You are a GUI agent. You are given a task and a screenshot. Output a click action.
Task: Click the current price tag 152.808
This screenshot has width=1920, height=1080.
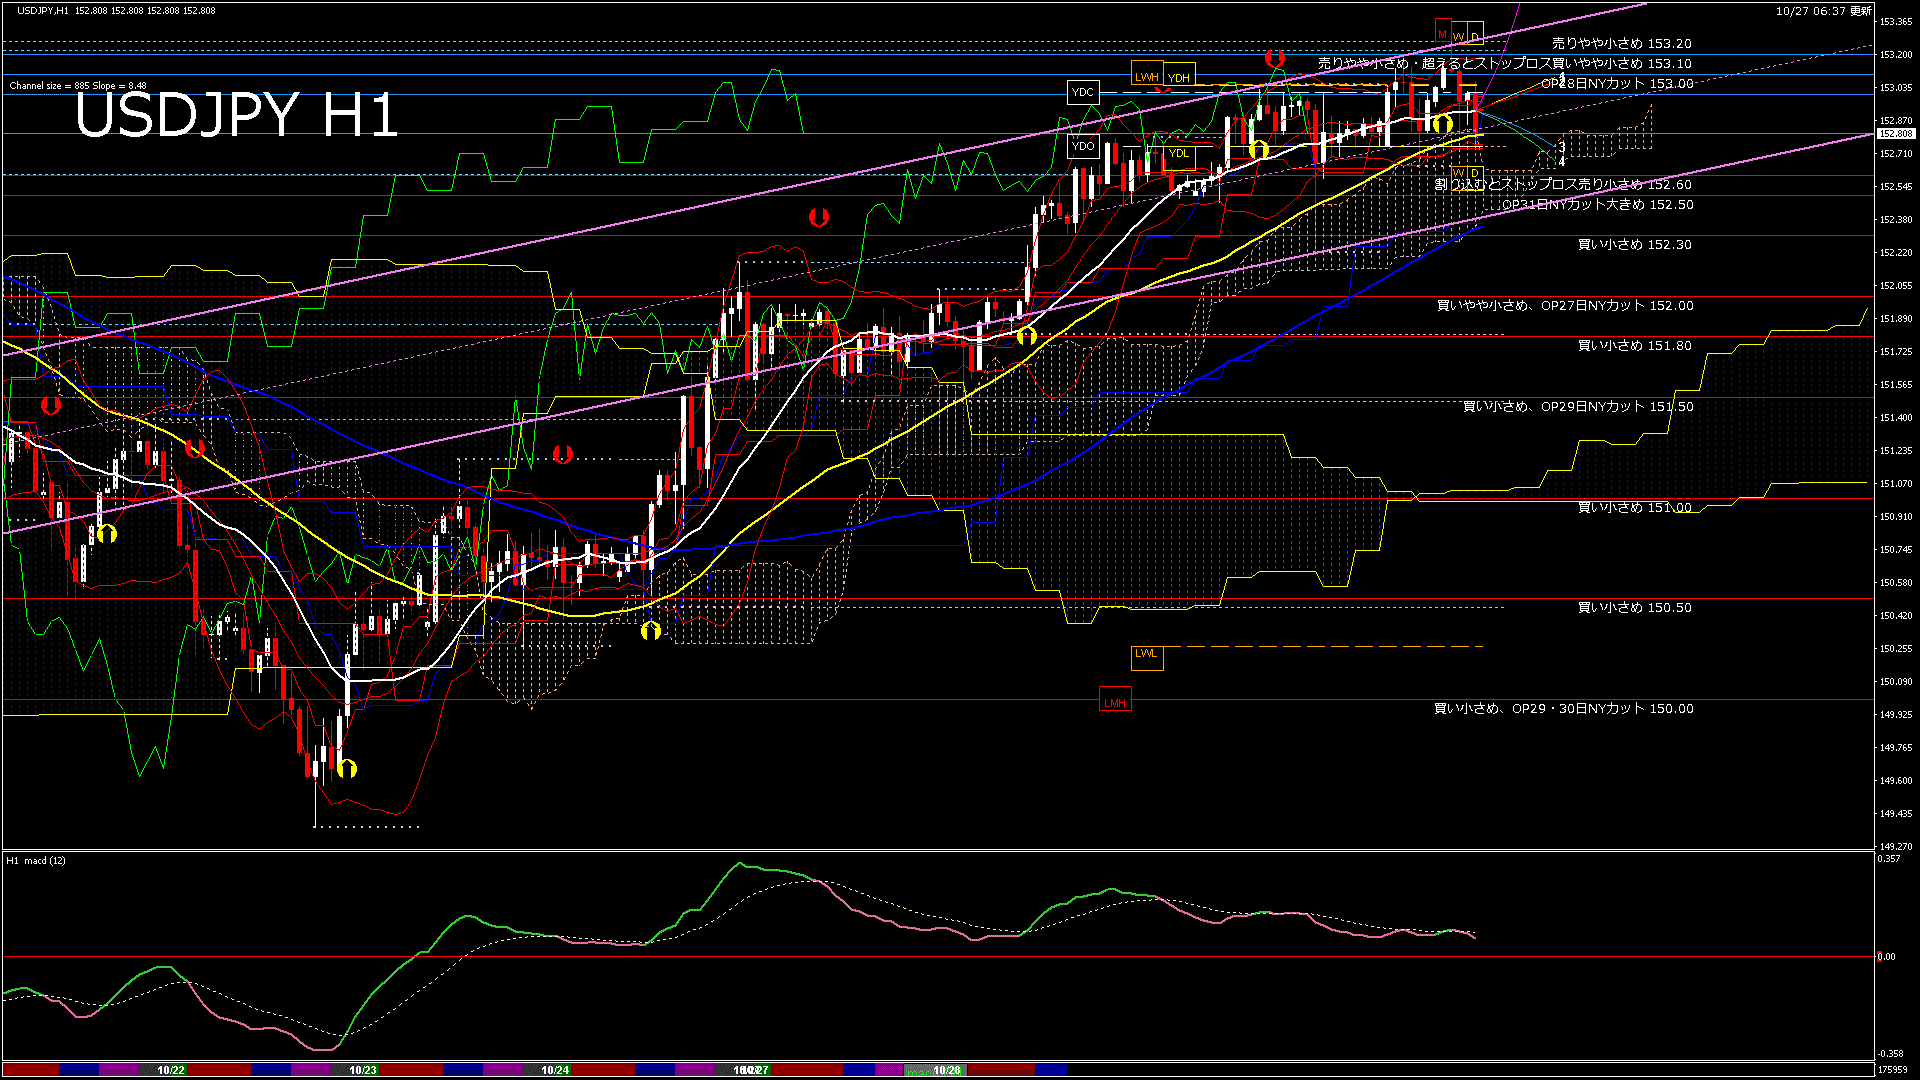click(1895, 133)
